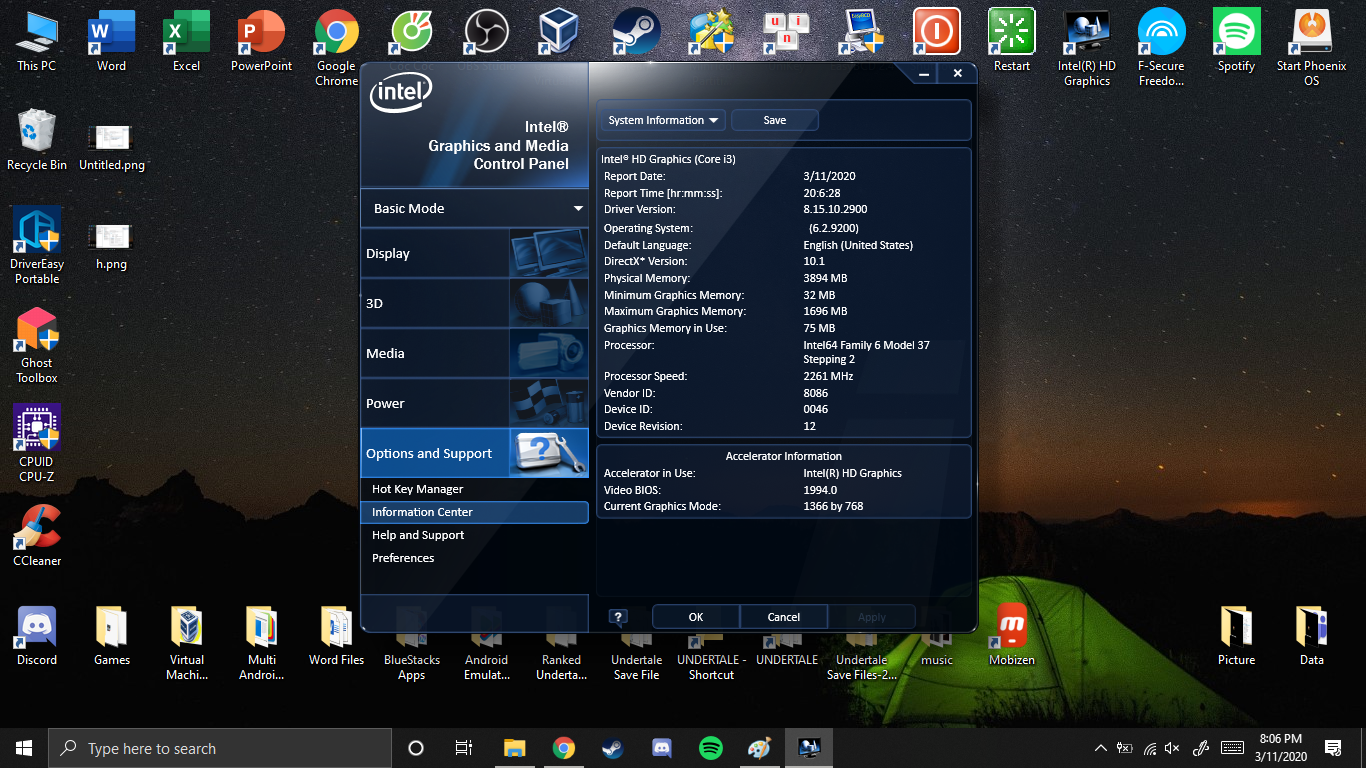This screenshot has width=1366, height=768.
Task: Open Steam in the taskbar
Action: coord(612,748)
